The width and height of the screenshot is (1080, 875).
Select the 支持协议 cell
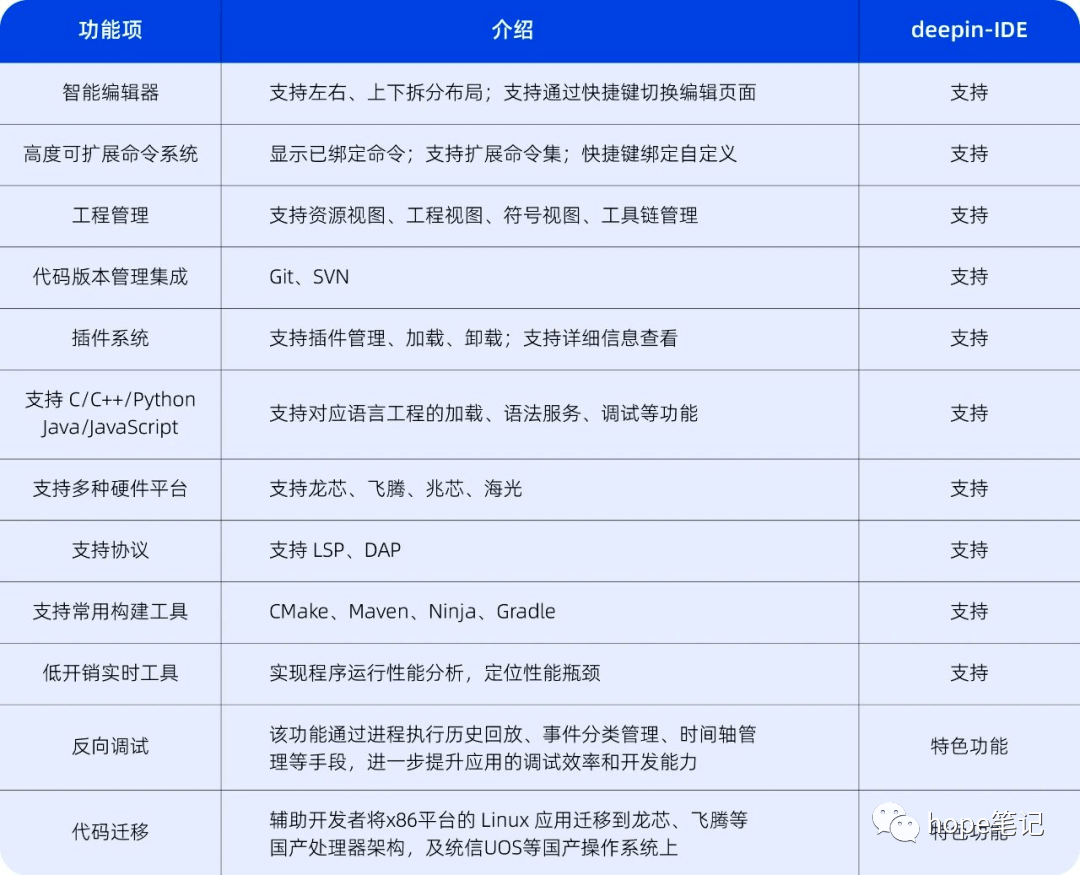[x=110, y=550]
